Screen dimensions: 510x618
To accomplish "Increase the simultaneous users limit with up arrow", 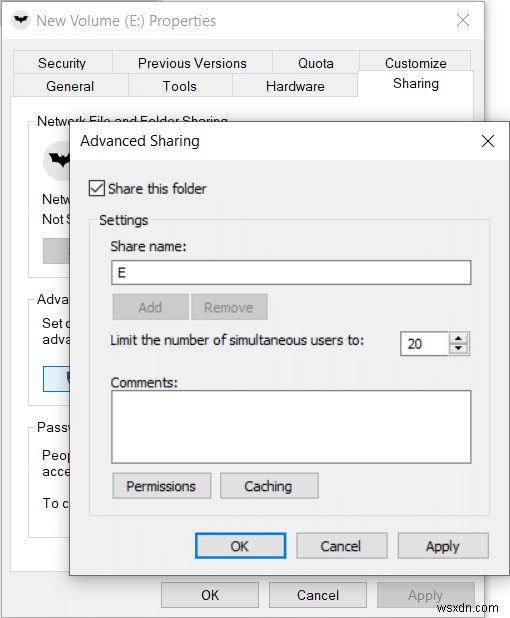I will (x=458, y=339).
